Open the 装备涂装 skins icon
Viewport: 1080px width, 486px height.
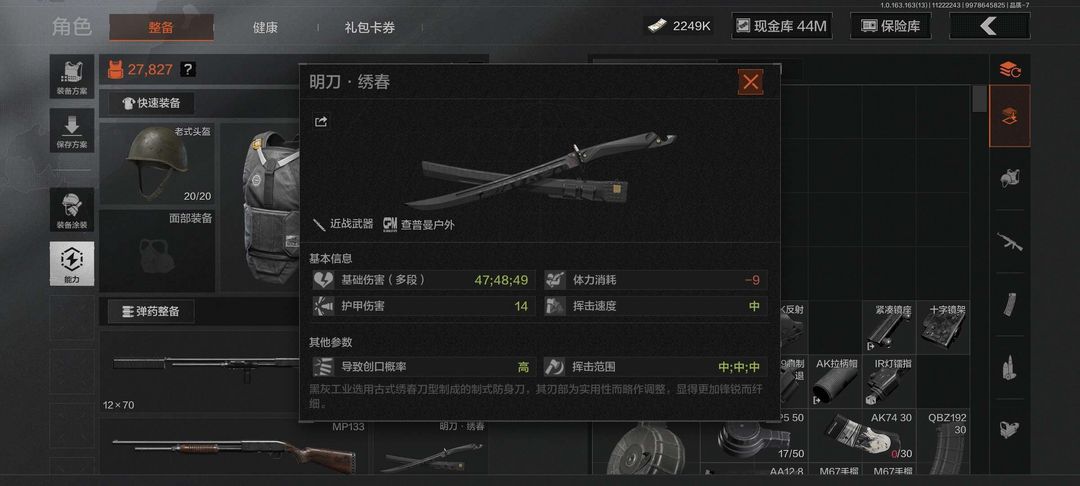(72, 209)
